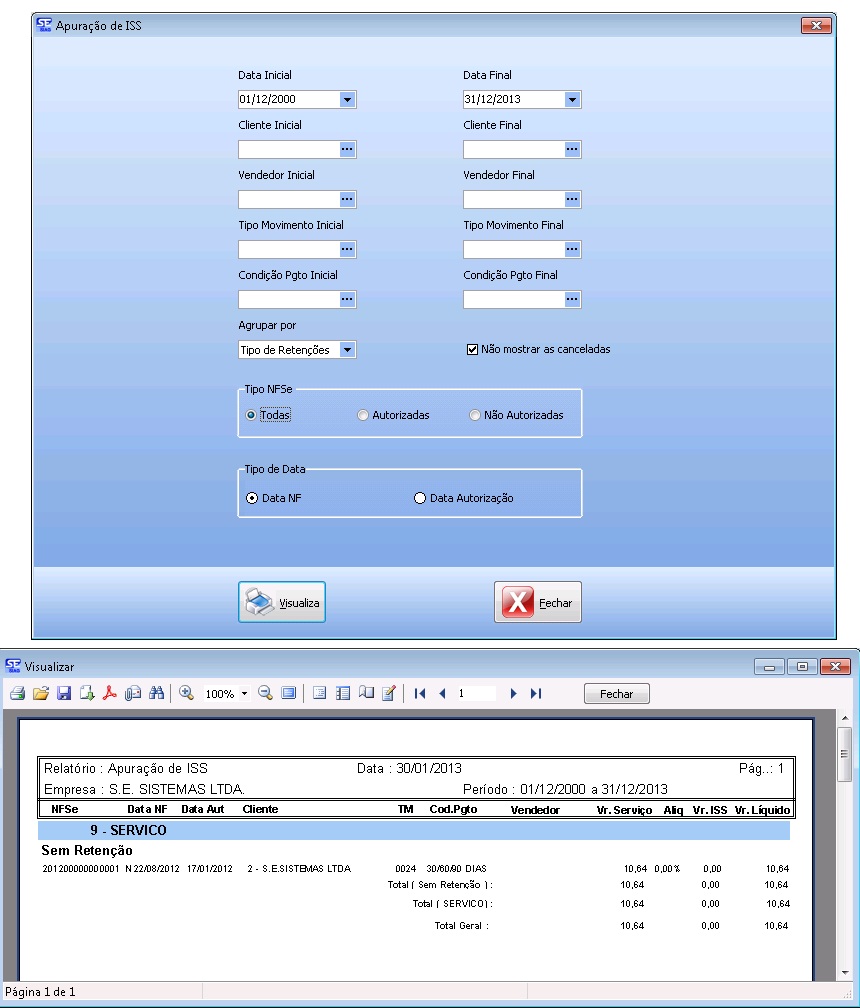Export report to PDF icon
860x1008 pixels.
pyautogui.click(x=110, y=693)
